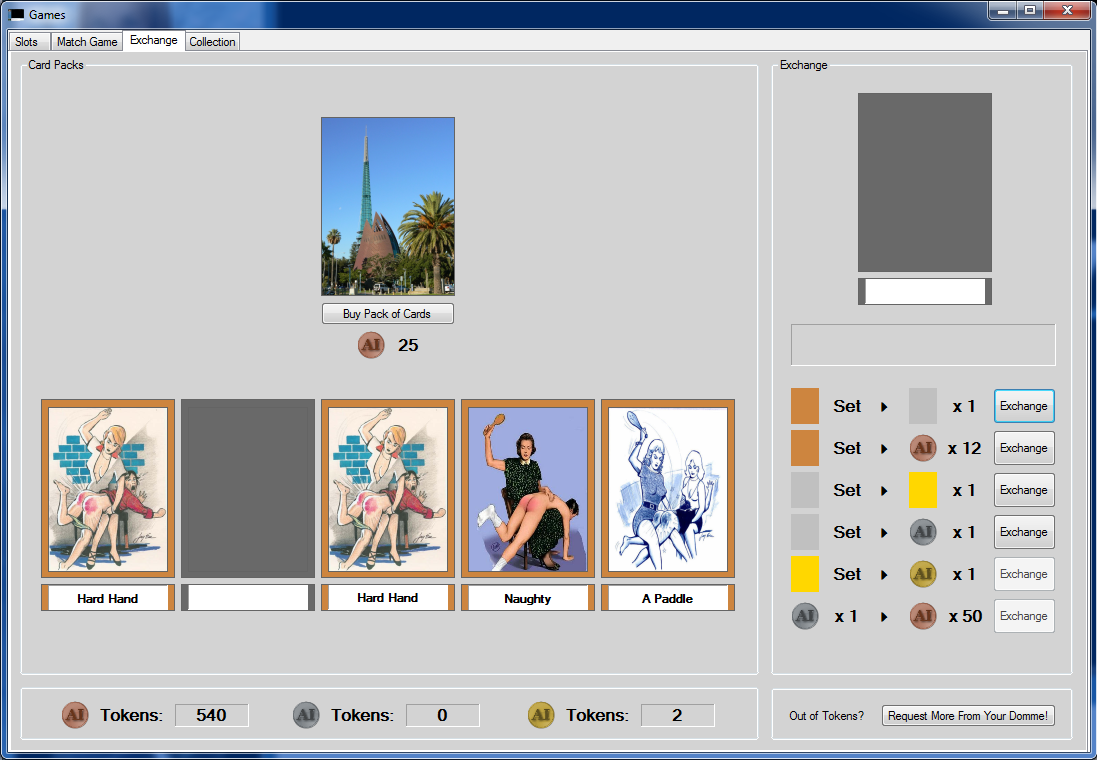Select the Exchange tab
Screen dimensions: 1097x760
click(x=154, y=40)
